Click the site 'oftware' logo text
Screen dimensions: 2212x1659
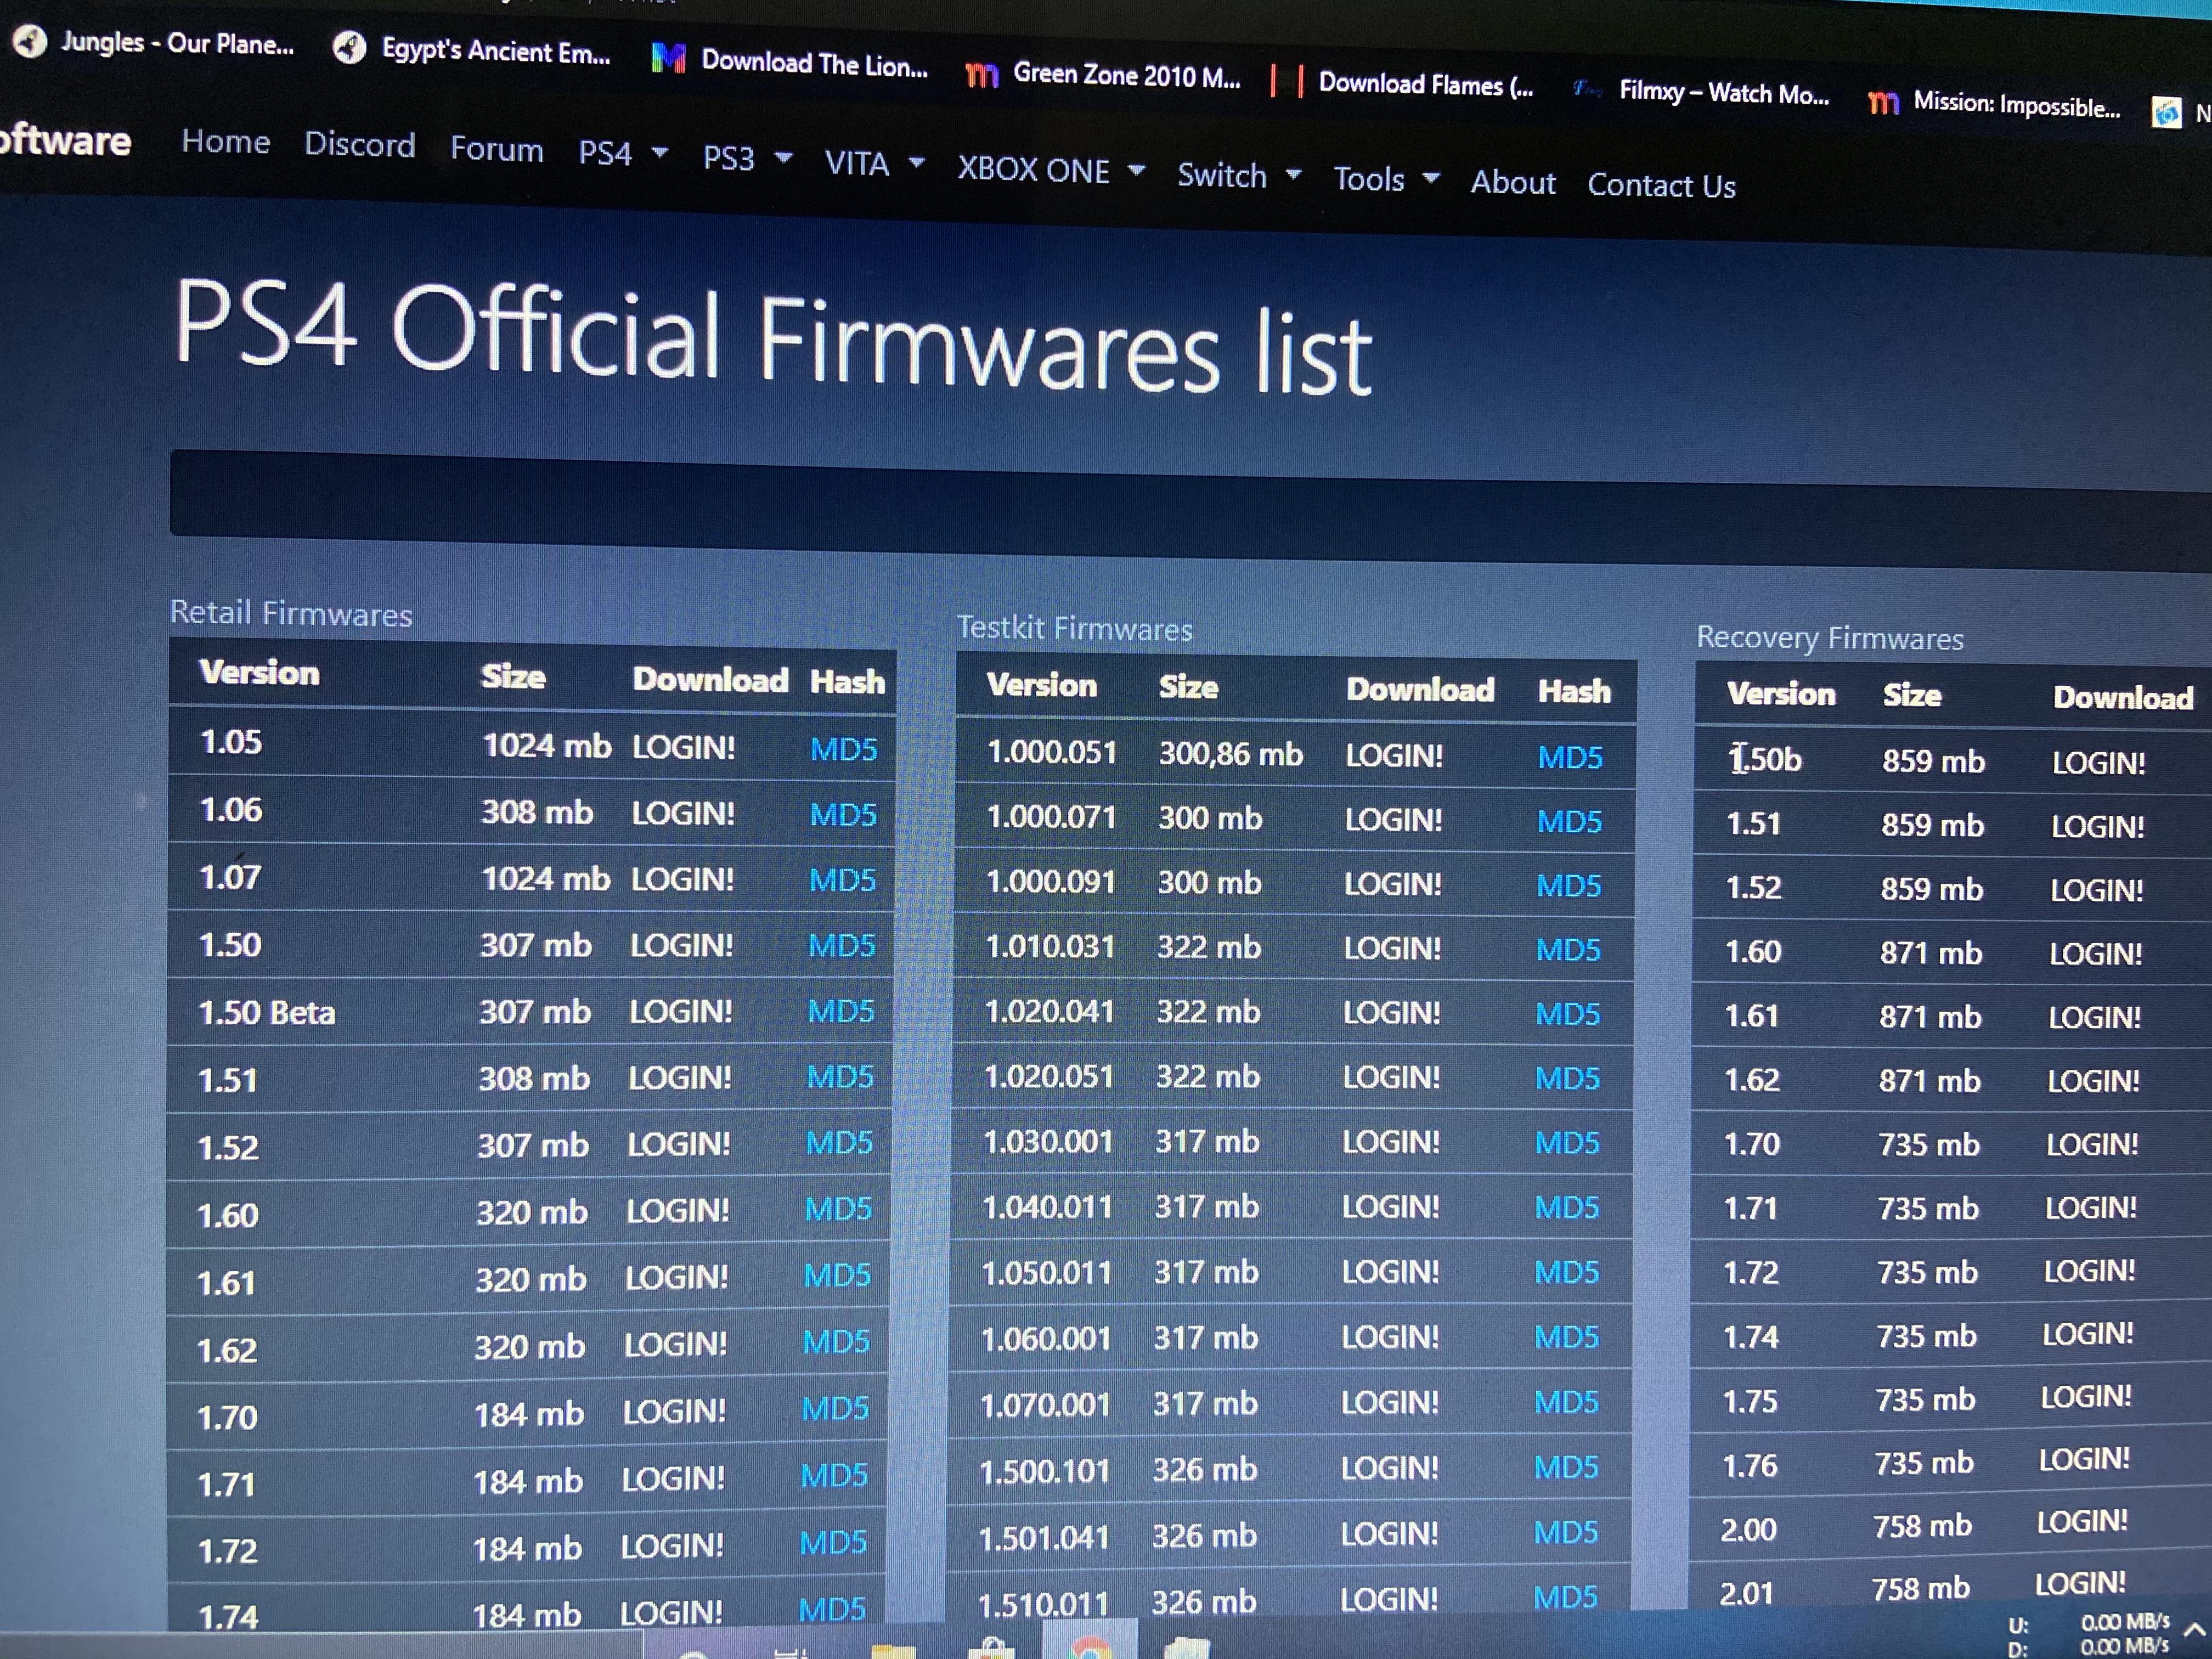click(66, 140)
